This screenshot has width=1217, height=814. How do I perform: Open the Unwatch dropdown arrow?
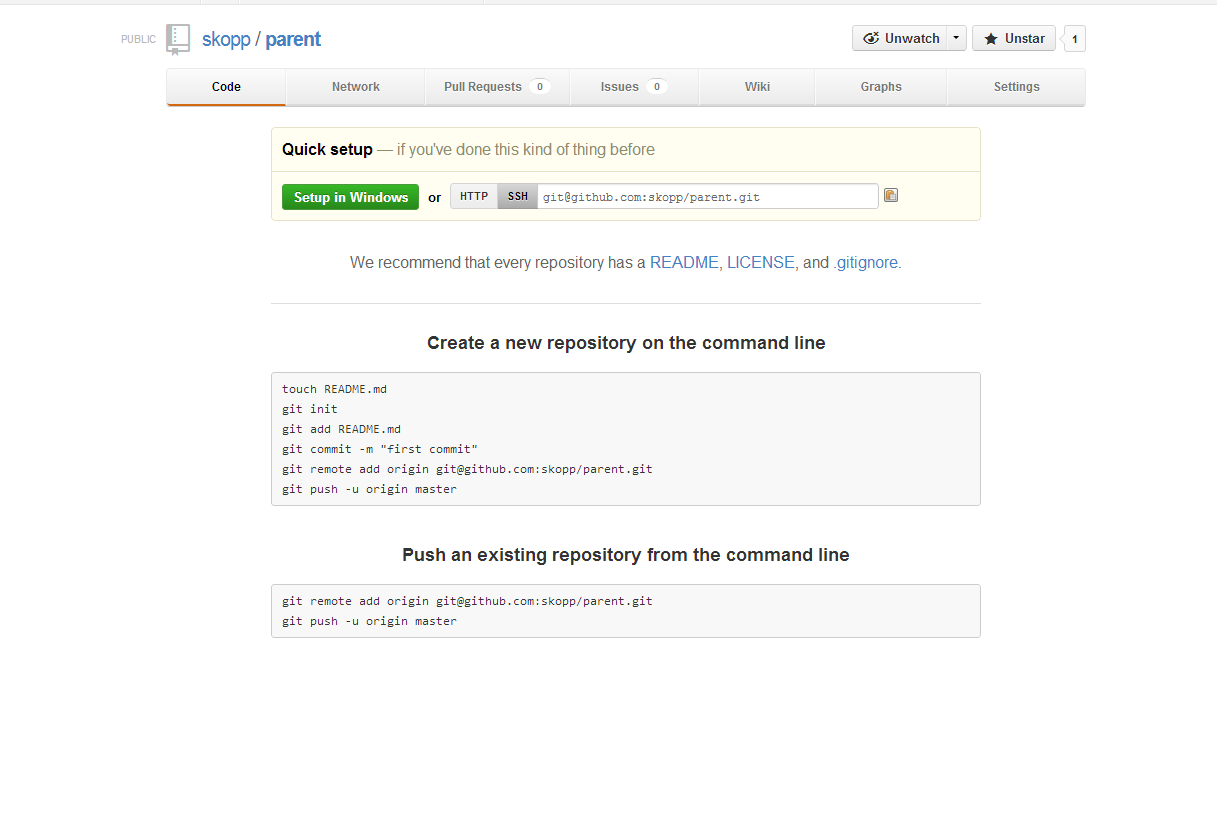click(956, 38)
